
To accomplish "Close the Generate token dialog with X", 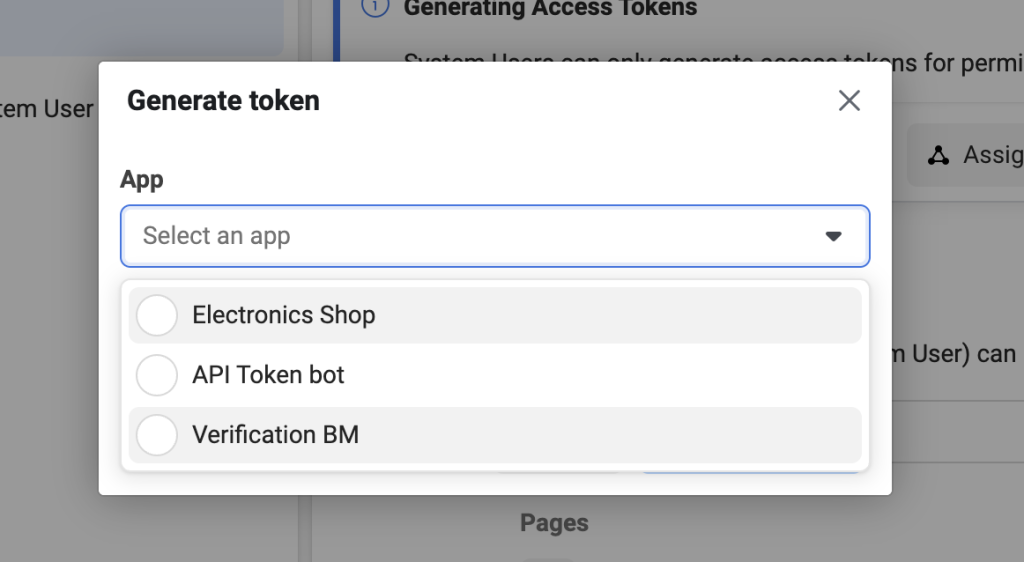I will (849, 101).
